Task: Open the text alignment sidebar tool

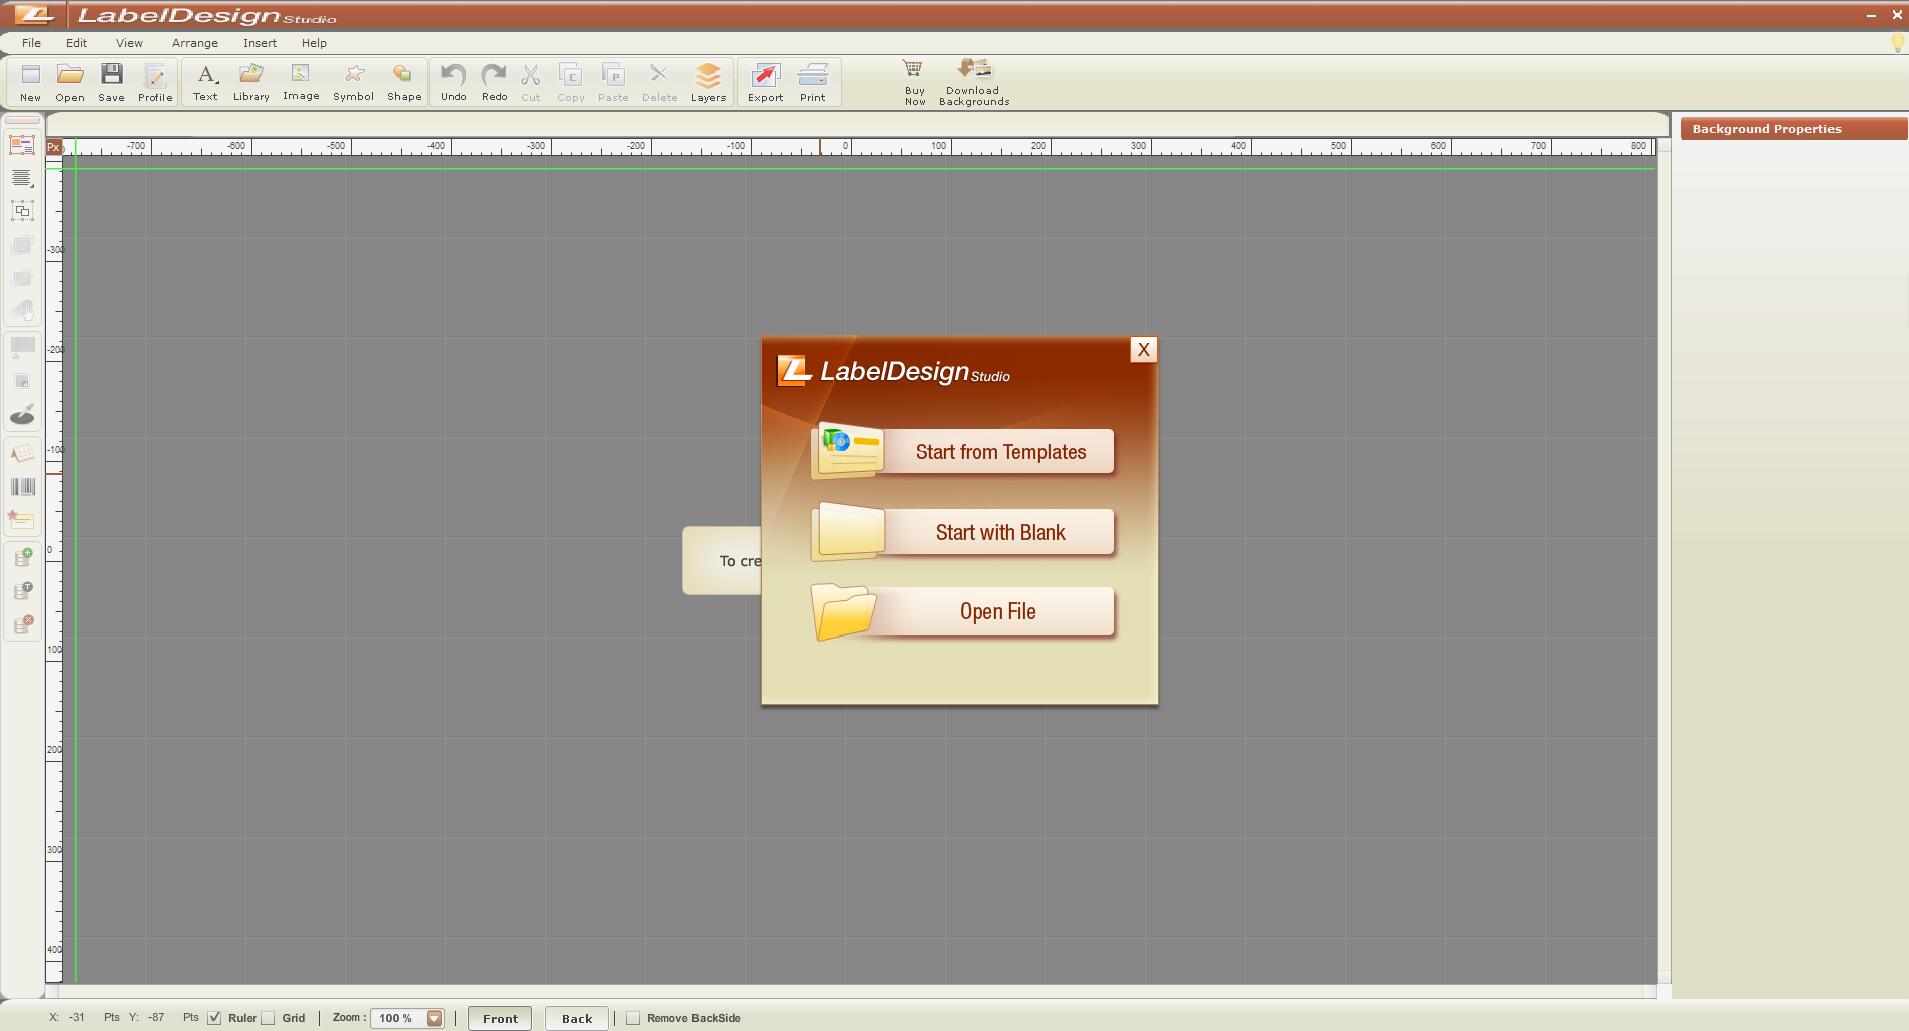Action: [22, 178]
